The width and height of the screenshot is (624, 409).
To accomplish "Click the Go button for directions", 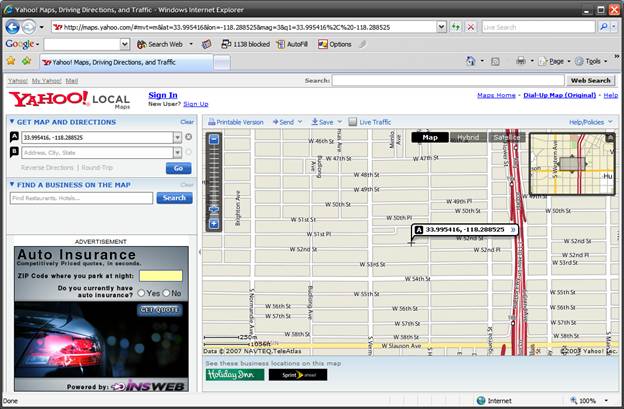I will point(178,168).
